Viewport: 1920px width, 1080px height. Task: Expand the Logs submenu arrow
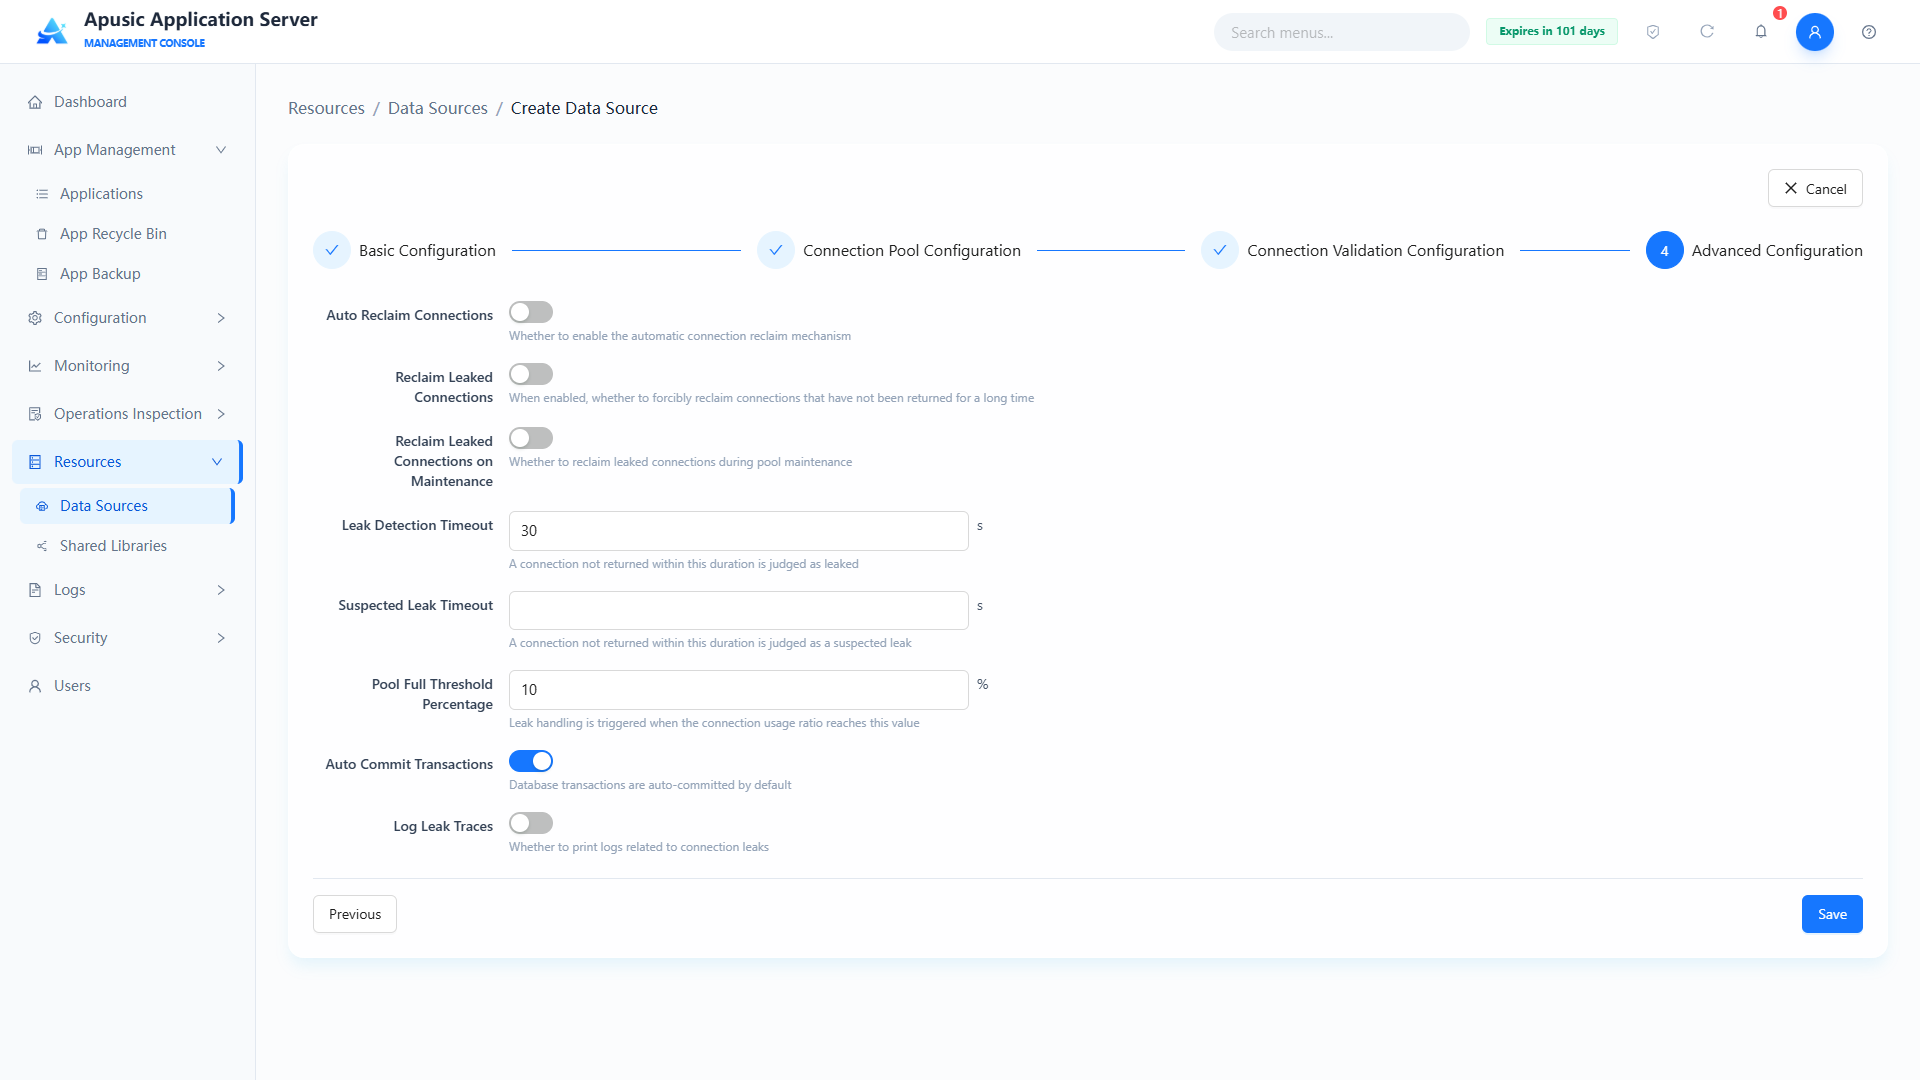click(x=221, y=590)
